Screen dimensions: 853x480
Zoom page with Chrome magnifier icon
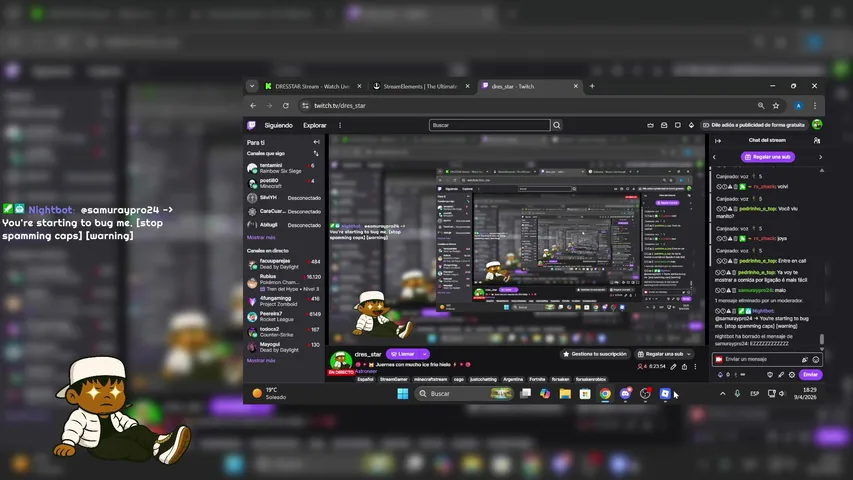point(761,106)
